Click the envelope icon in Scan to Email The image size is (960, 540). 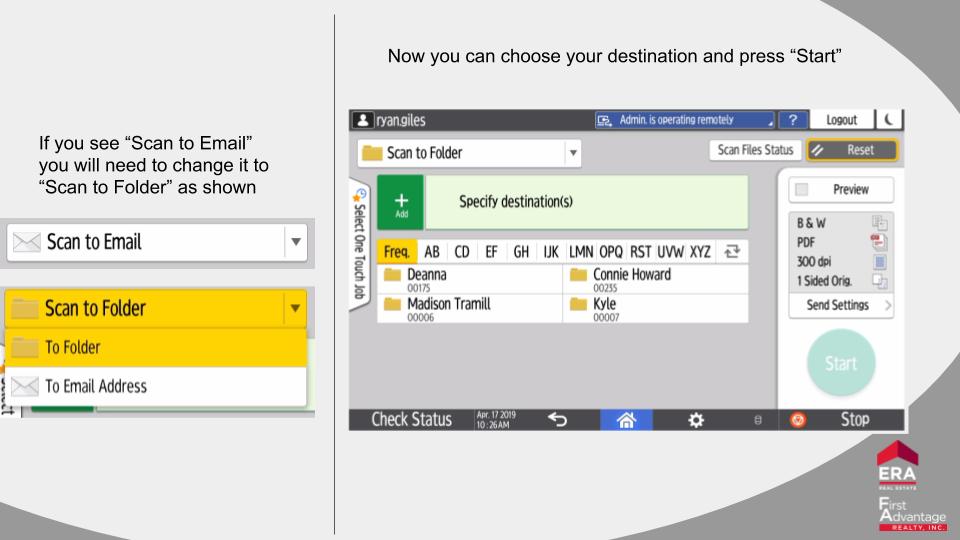26,242
